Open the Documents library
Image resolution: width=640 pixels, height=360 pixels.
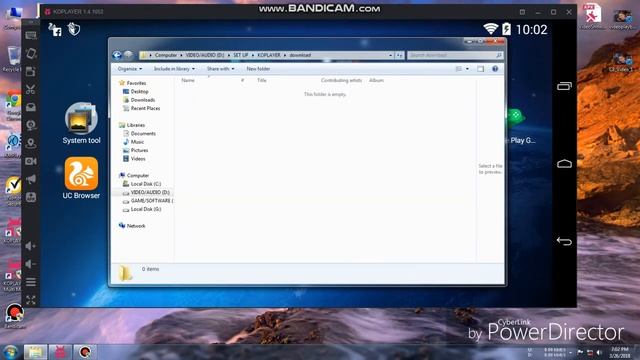(140, 133)
